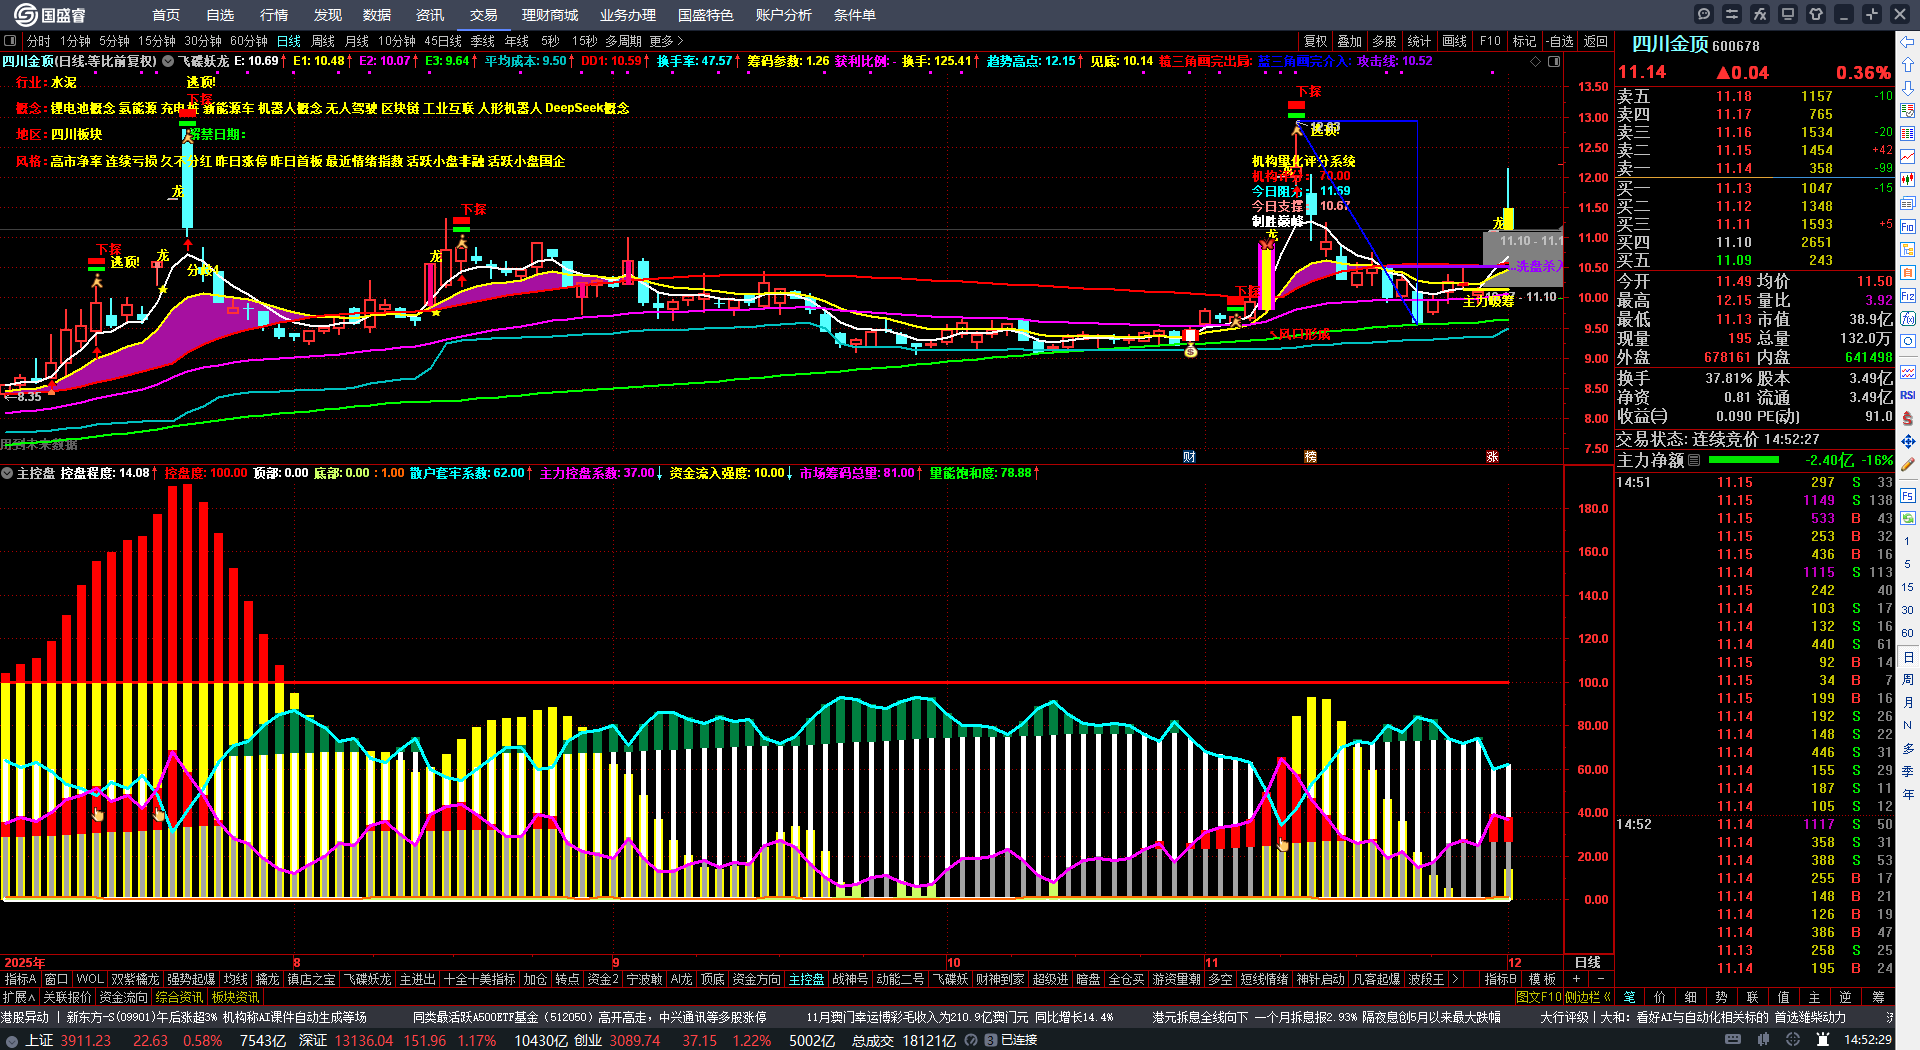Click the crosshair target icon in status bar
The height and width of the screenshot is (1050, 1920).
pyautogui.click(x=1794, y=1040)
